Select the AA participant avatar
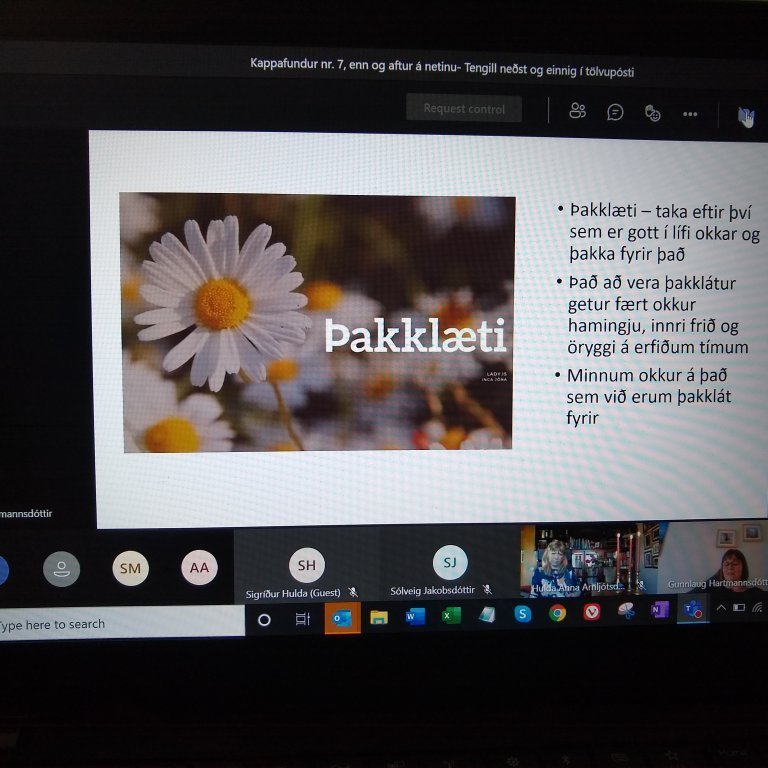This screenshot has width=768, height=768. (x=199, y=568)
